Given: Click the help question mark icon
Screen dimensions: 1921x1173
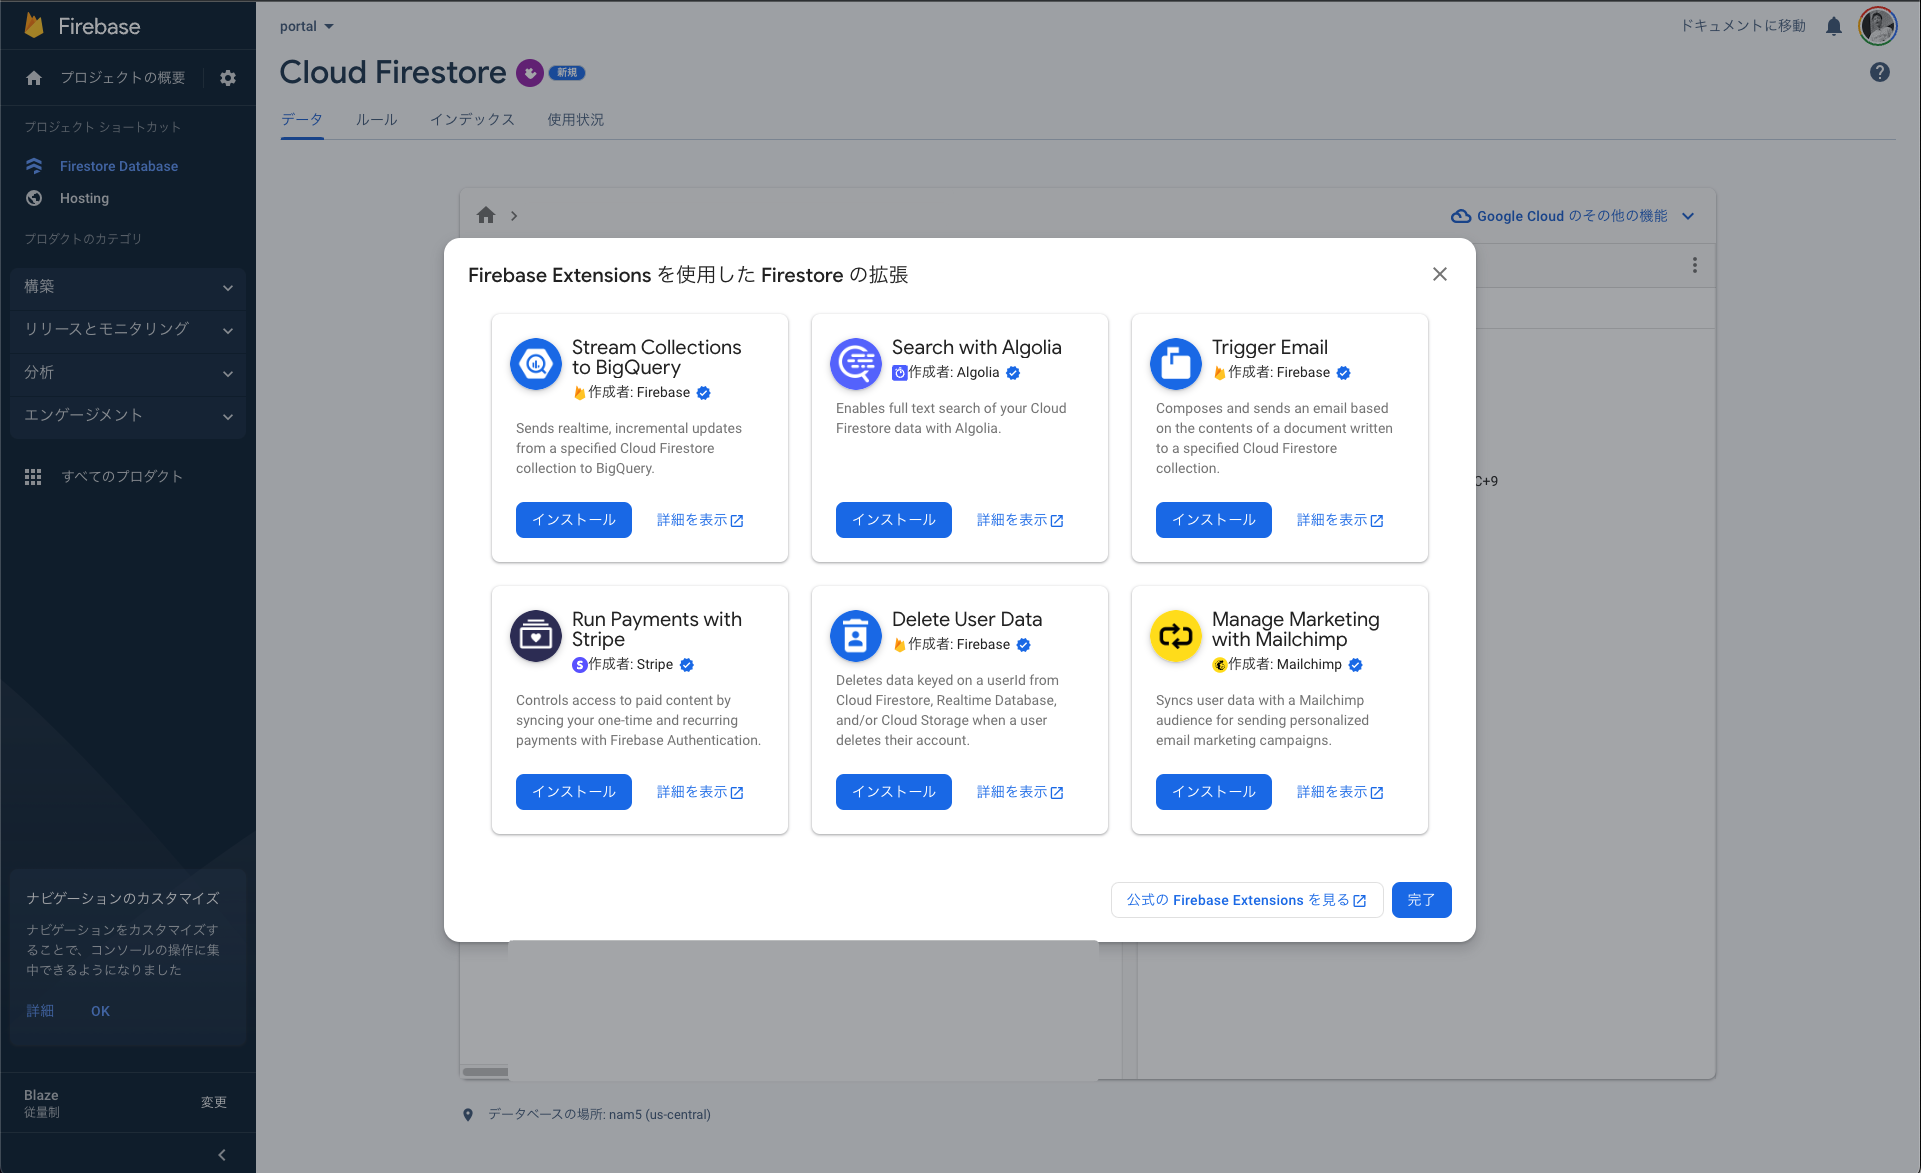Looking at the screenshot, I should (x=1880, y=72).
